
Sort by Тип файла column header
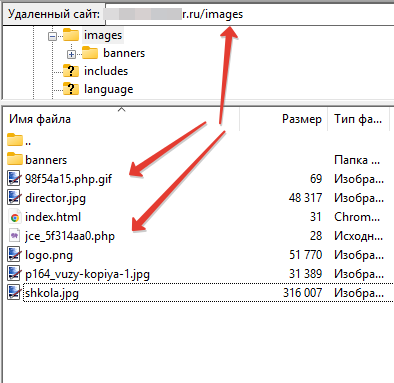[x=358, y=119]
